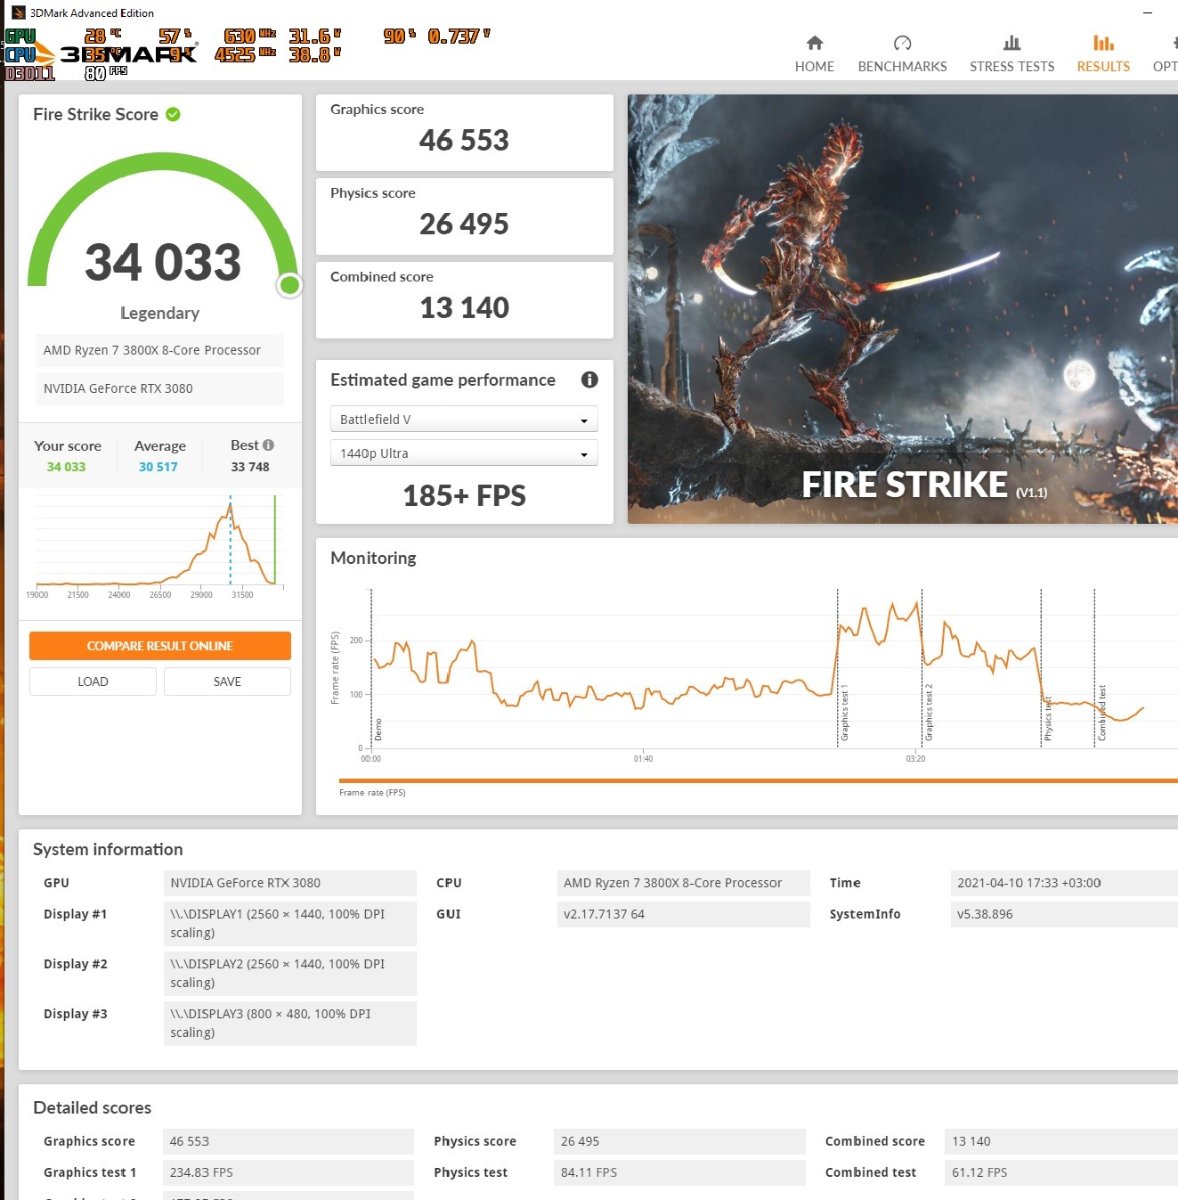Click the Display #2 value field
Image resolution: width=1178 pixels, height=1200 pixels.
(290, 973)
